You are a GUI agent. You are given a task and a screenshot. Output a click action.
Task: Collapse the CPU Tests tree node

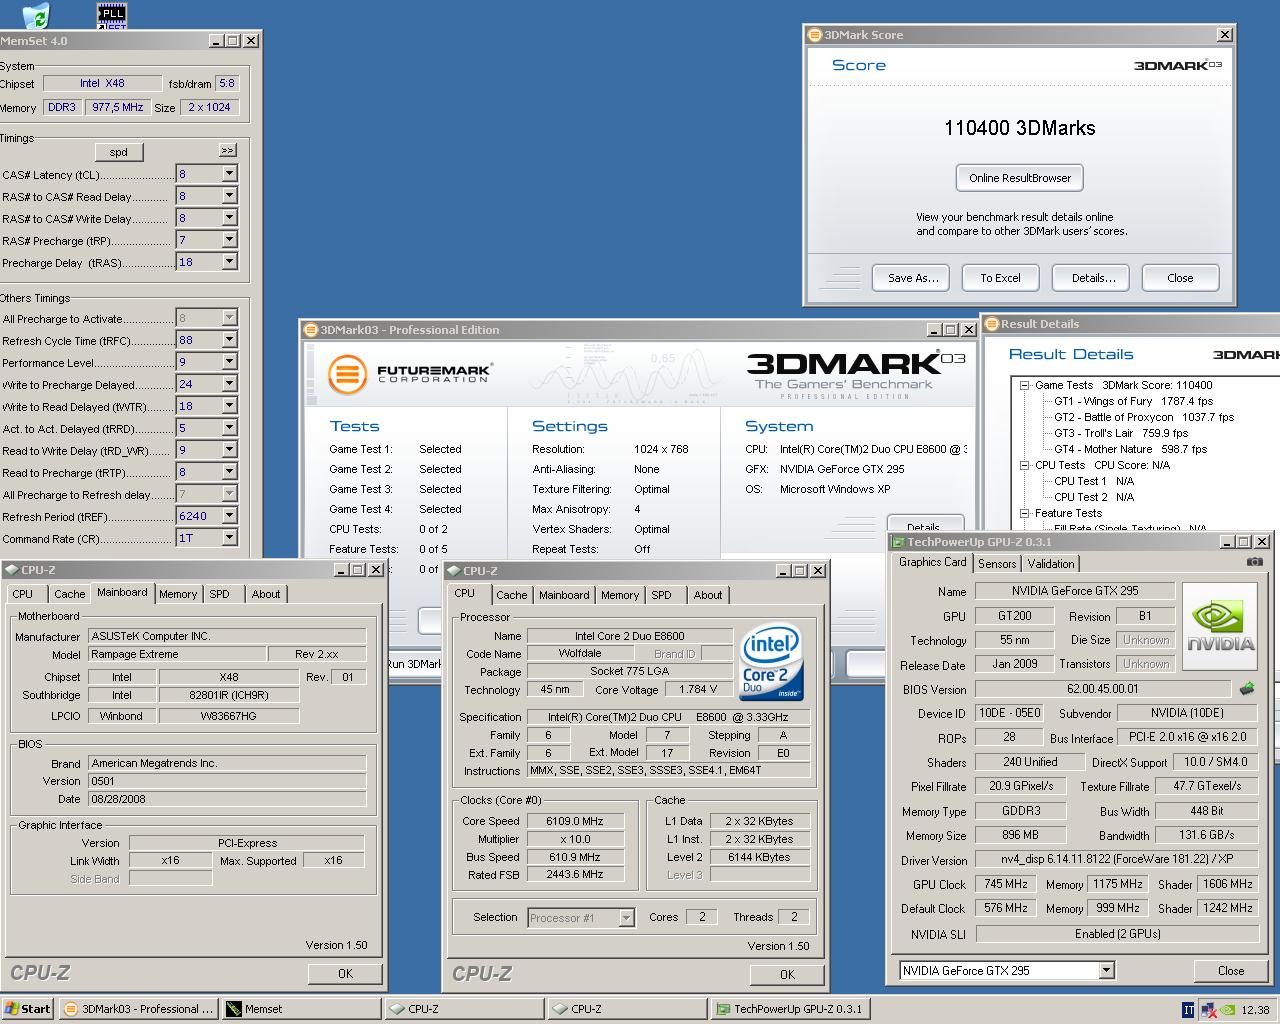pyautogui.click(x=1025, y=465)
